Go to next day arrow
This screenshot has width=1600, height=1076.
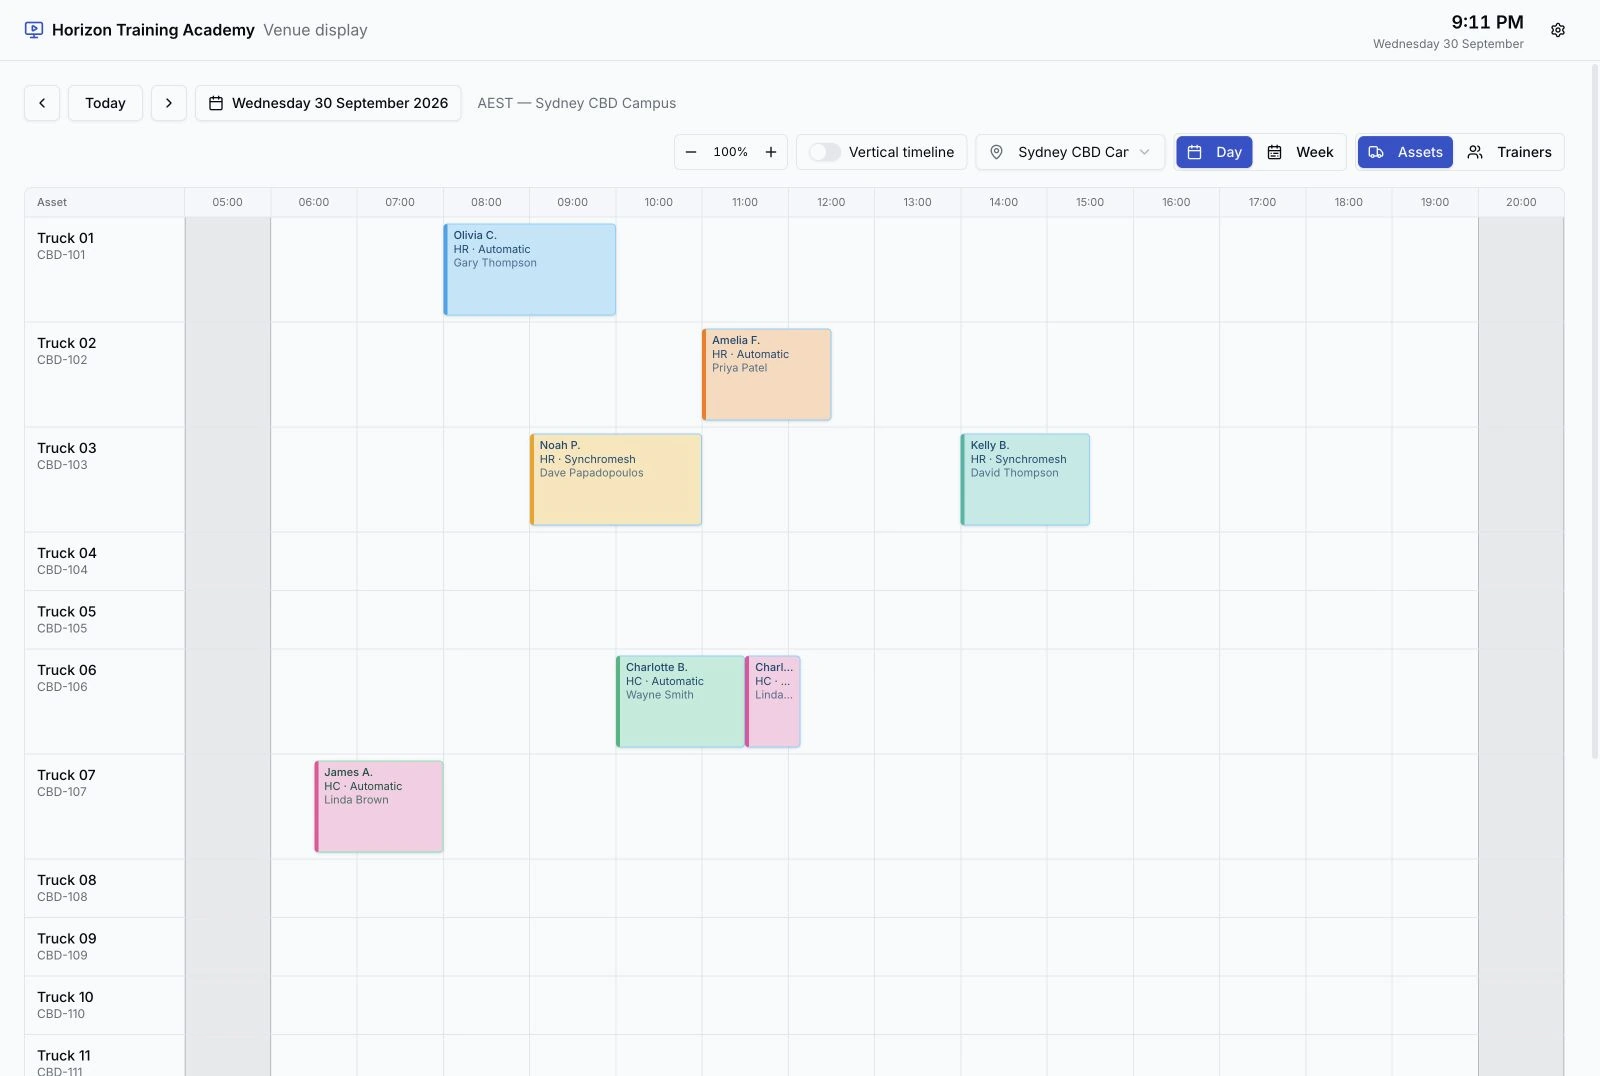(169, 103)
